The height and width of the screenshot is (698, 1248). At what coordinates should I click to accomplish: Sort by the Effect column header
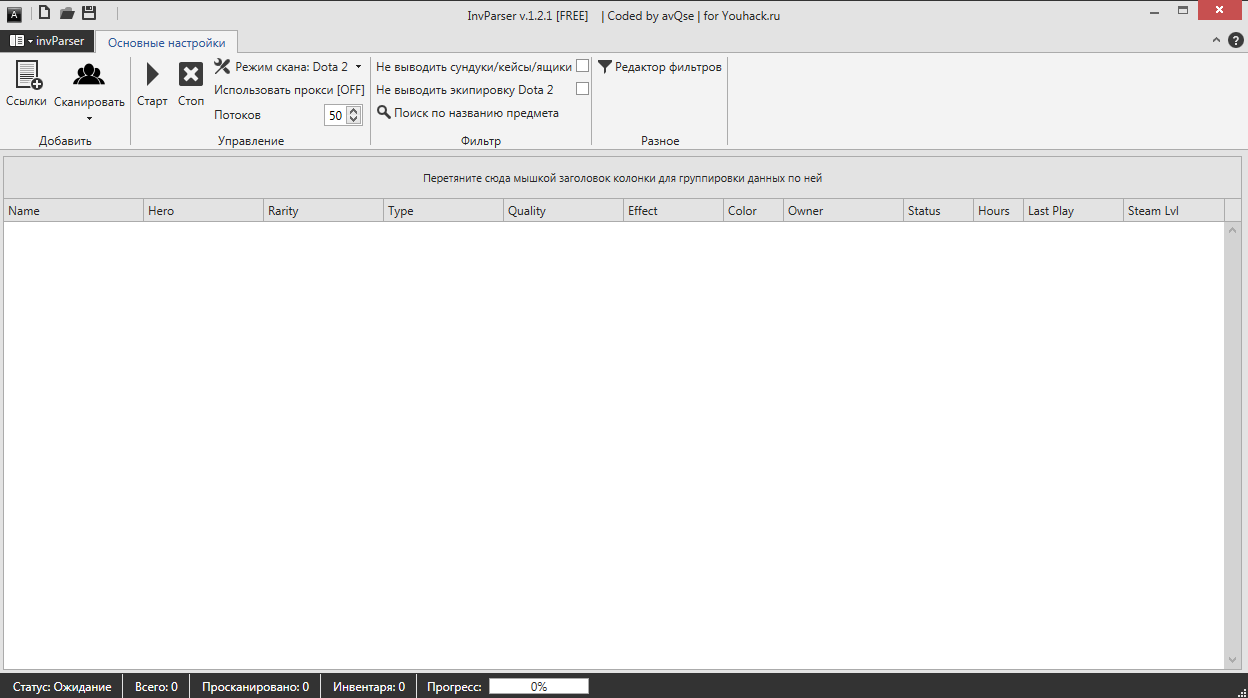pyautogui.click(x=674, y=211)
